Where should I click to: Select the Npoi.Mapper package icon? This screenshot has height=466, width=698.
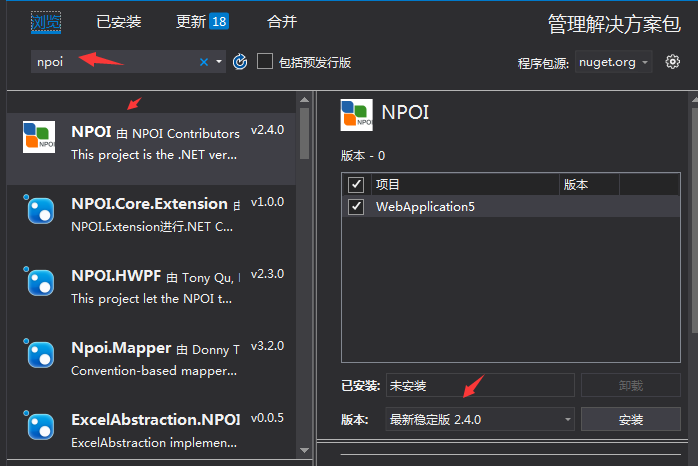39,354
